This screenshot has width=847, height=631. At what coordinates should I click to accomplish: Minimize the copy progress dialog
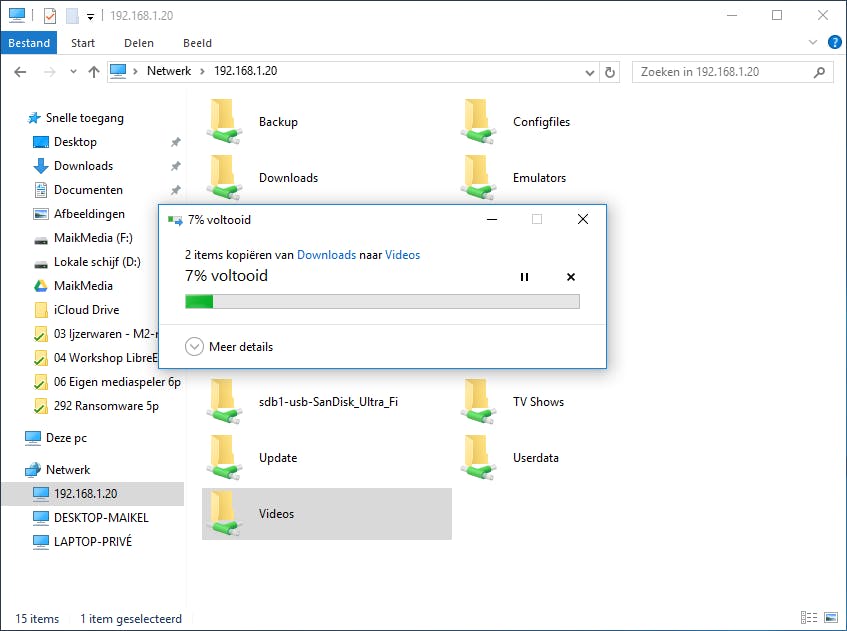pos(492,219)
